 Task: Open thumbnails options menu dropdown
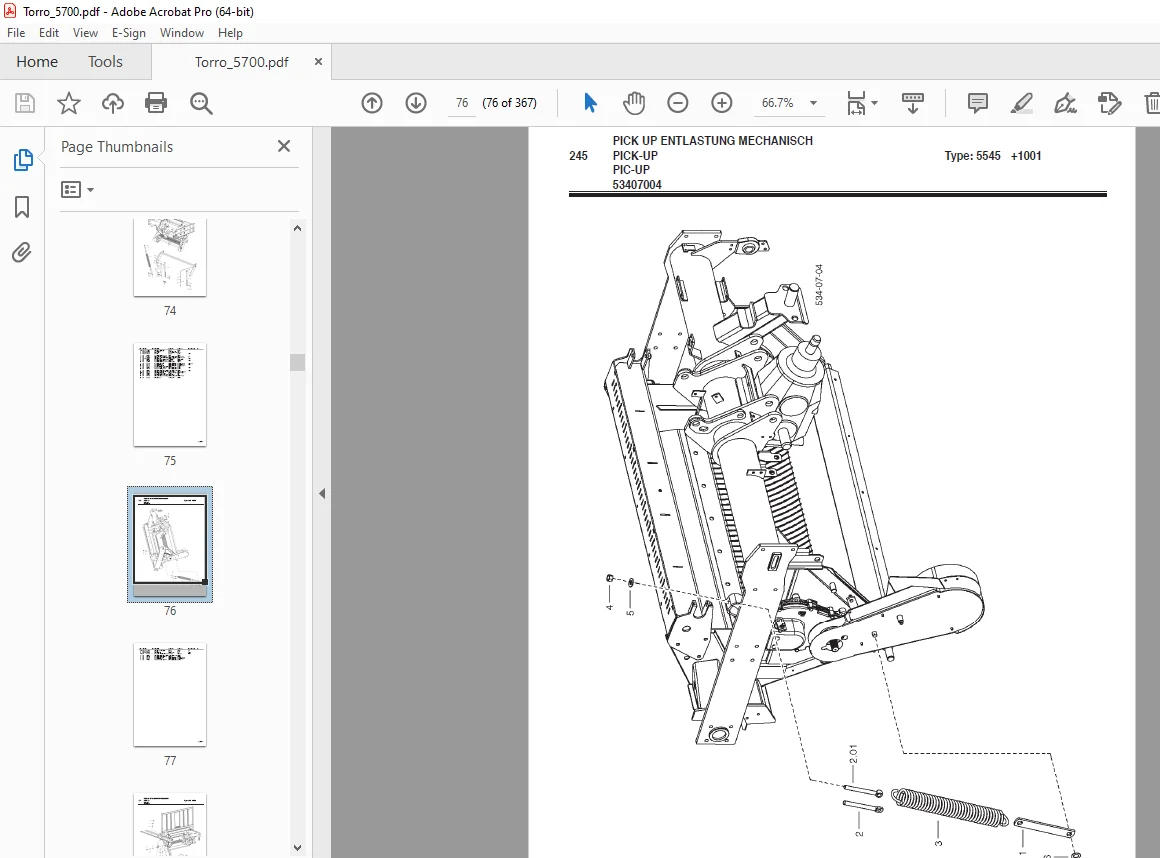[78, 190]
